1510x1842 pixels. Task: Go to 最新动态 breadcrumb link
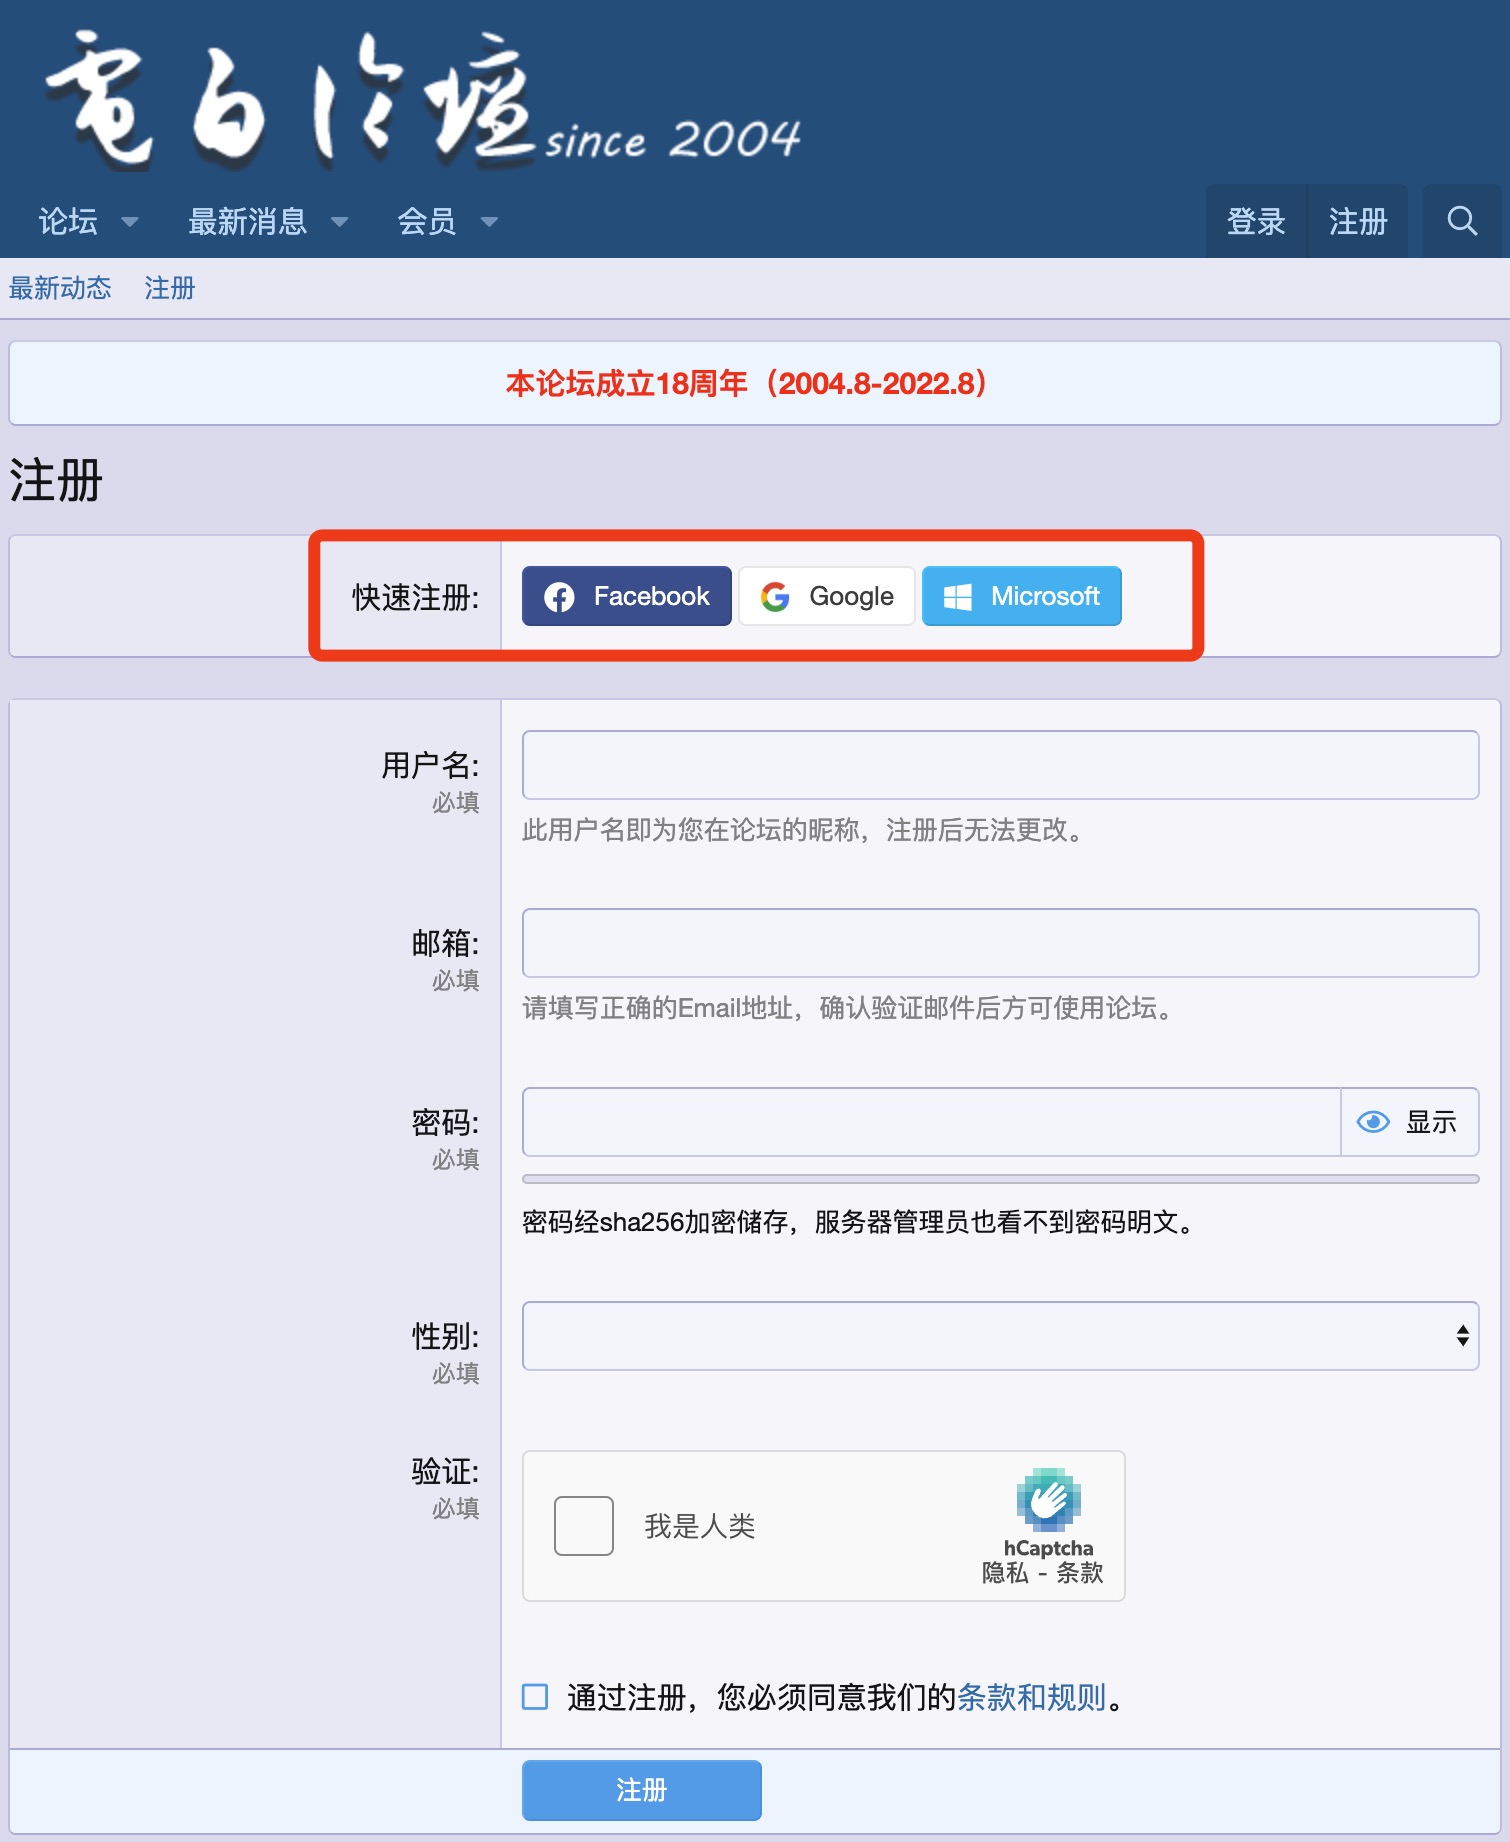click(x=60, y=288)
